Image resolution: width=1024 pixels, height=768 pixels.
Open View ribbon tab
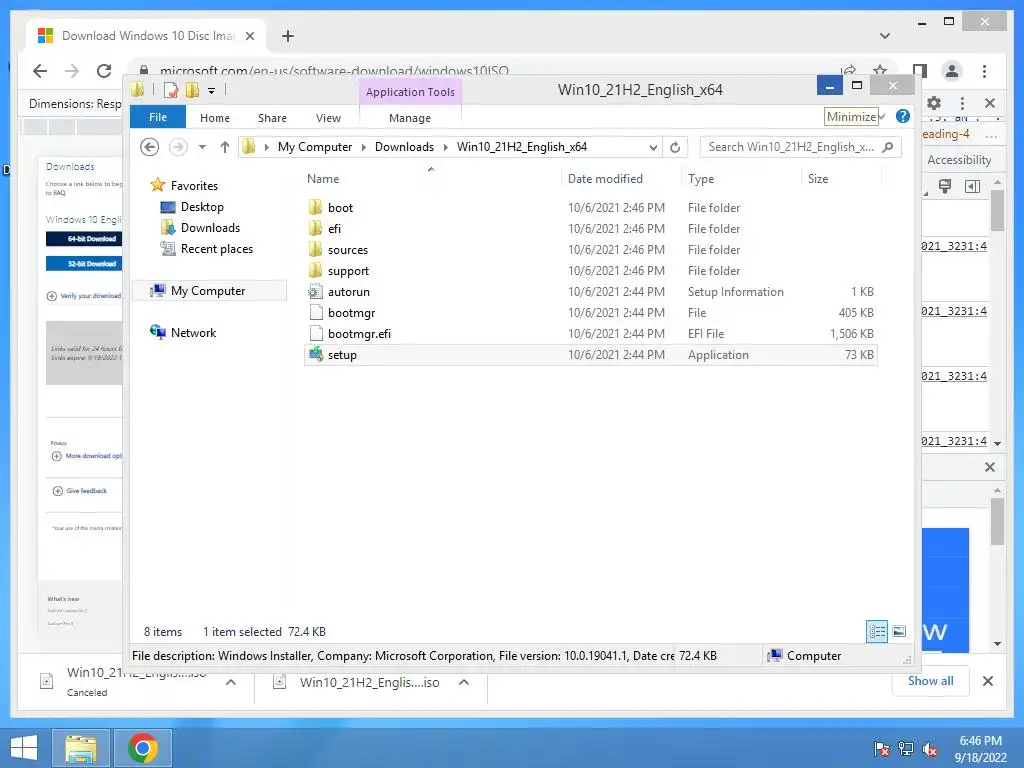328,118
